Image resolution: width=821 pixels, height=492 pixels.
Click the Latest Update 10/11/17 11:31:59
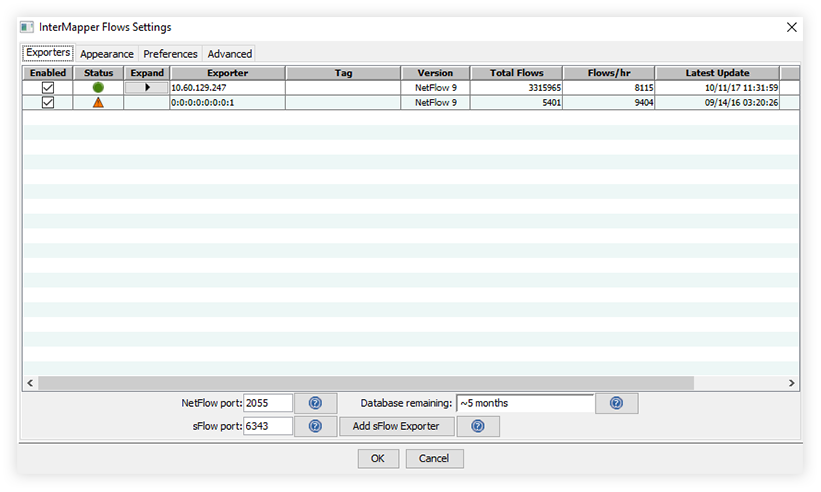click(x=741, y=87)
